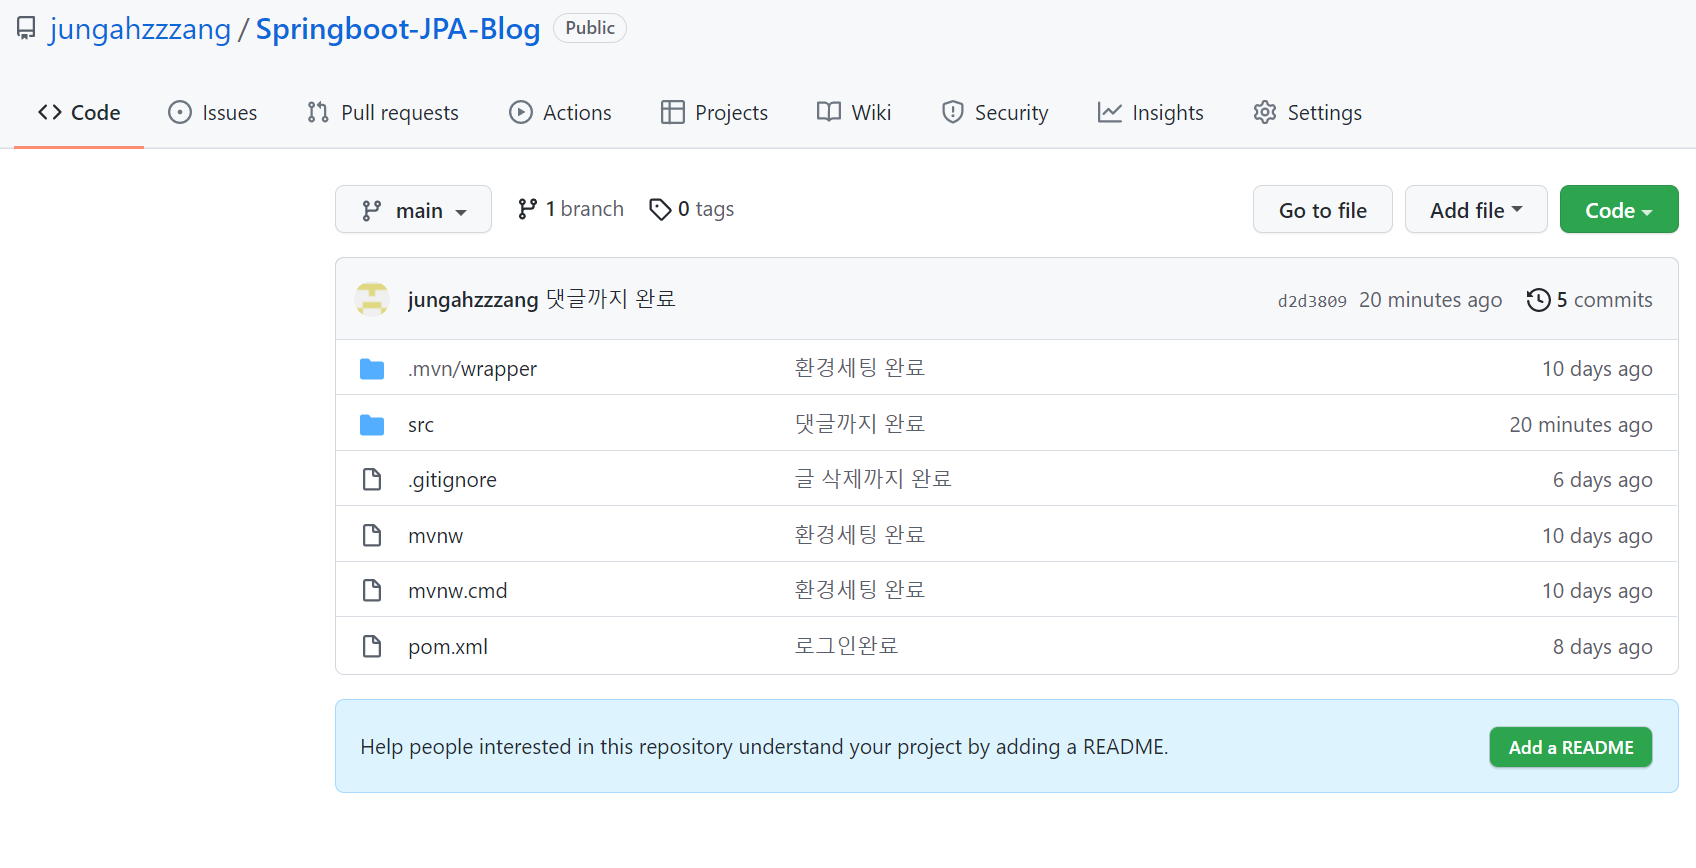Open commit message 댓글까지 완료 on src row
Image resolution: width=1696 pixels, height=868 pixels.
click(x=860, y=424)
